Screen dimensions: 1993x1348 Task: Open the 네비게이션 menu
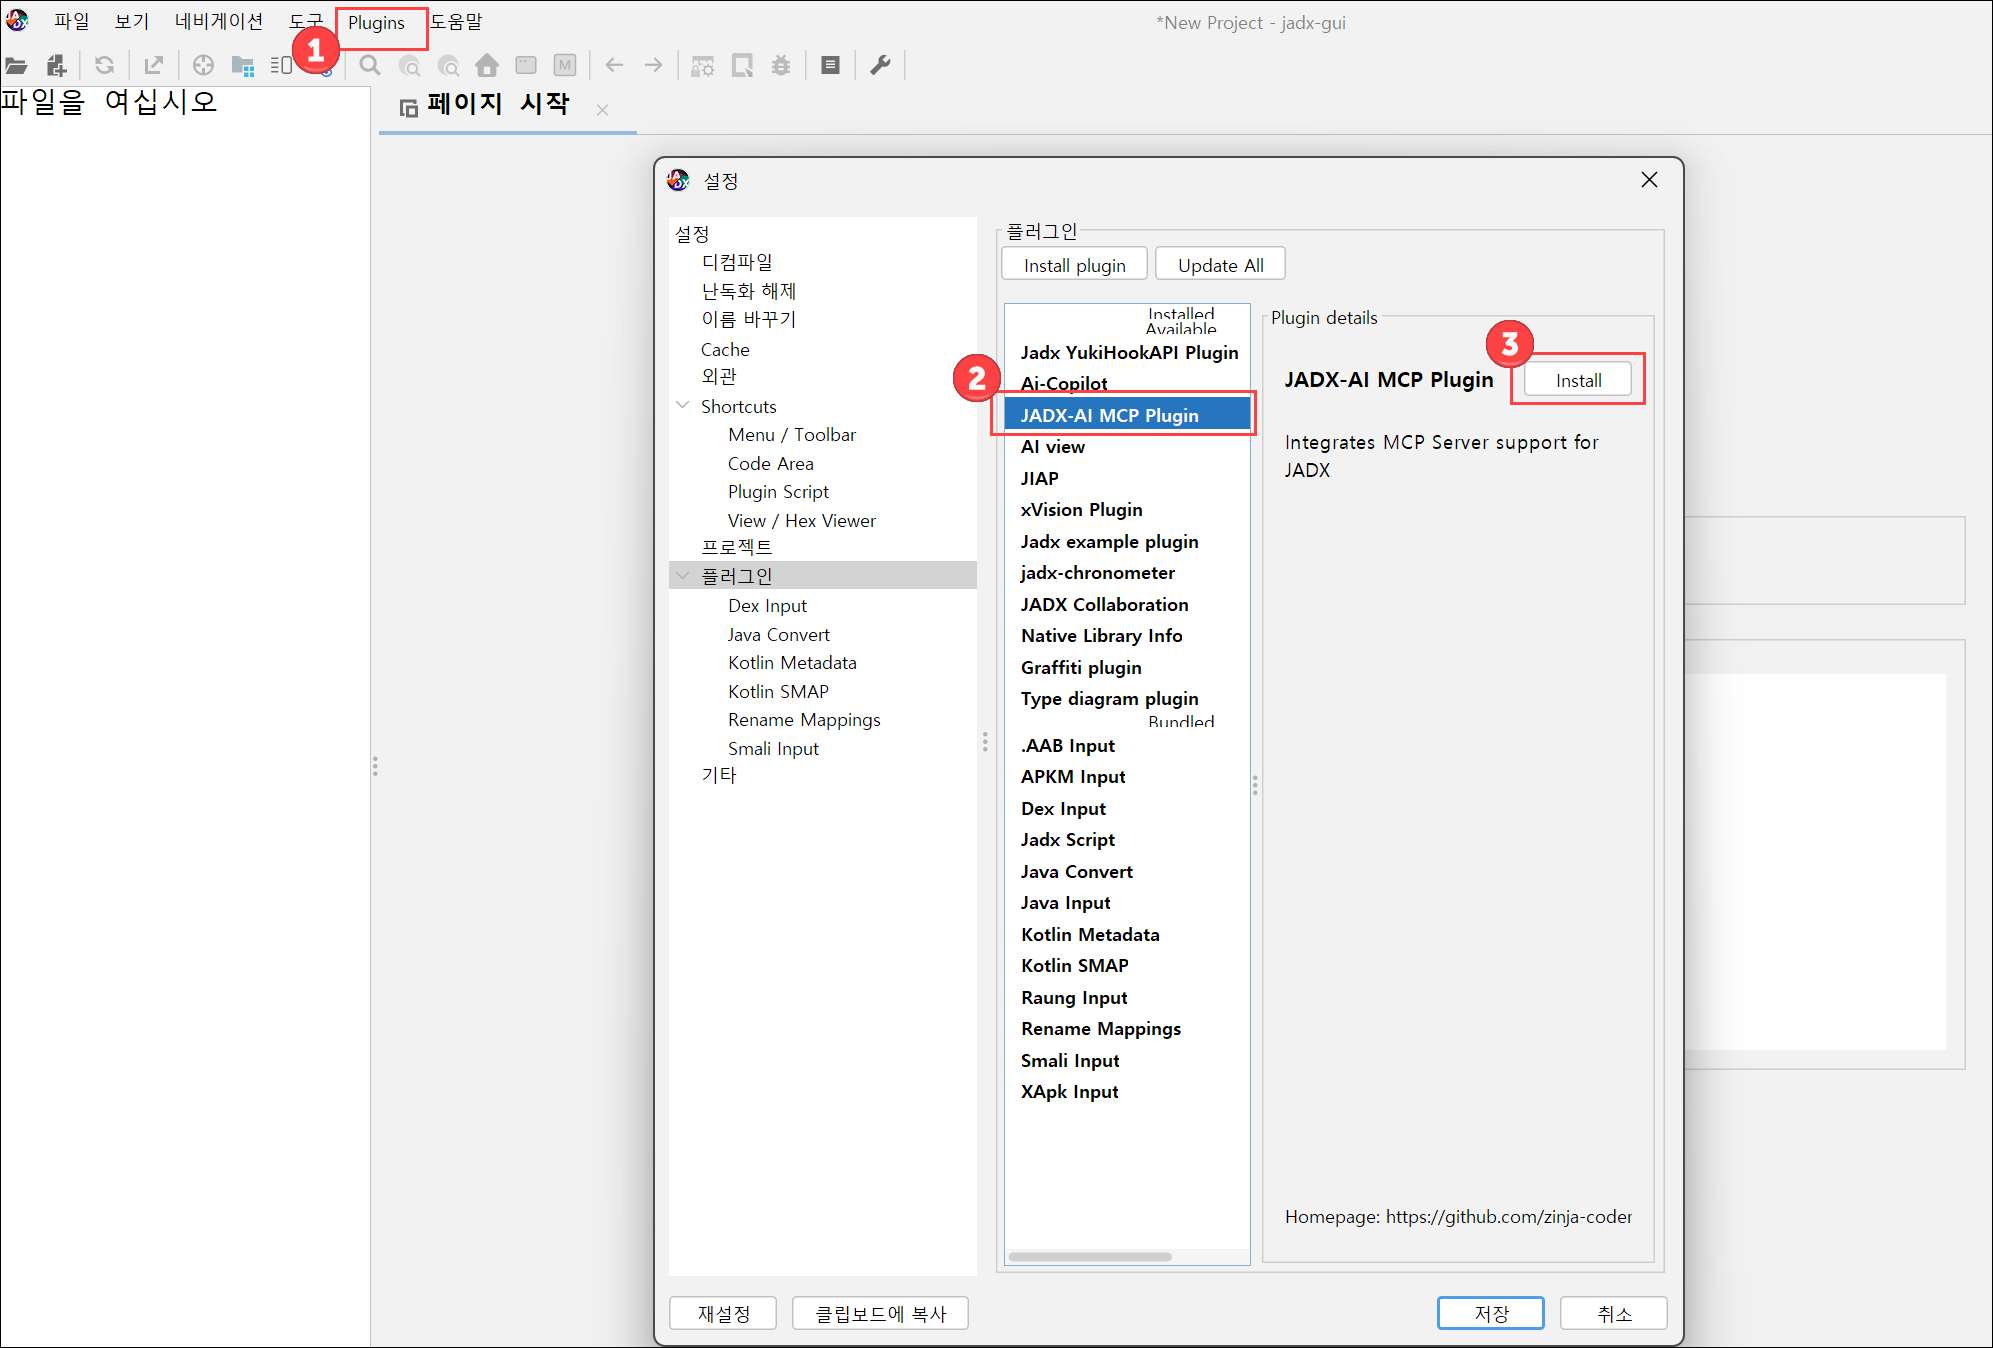pyautogui.click(x=218, y=22)
